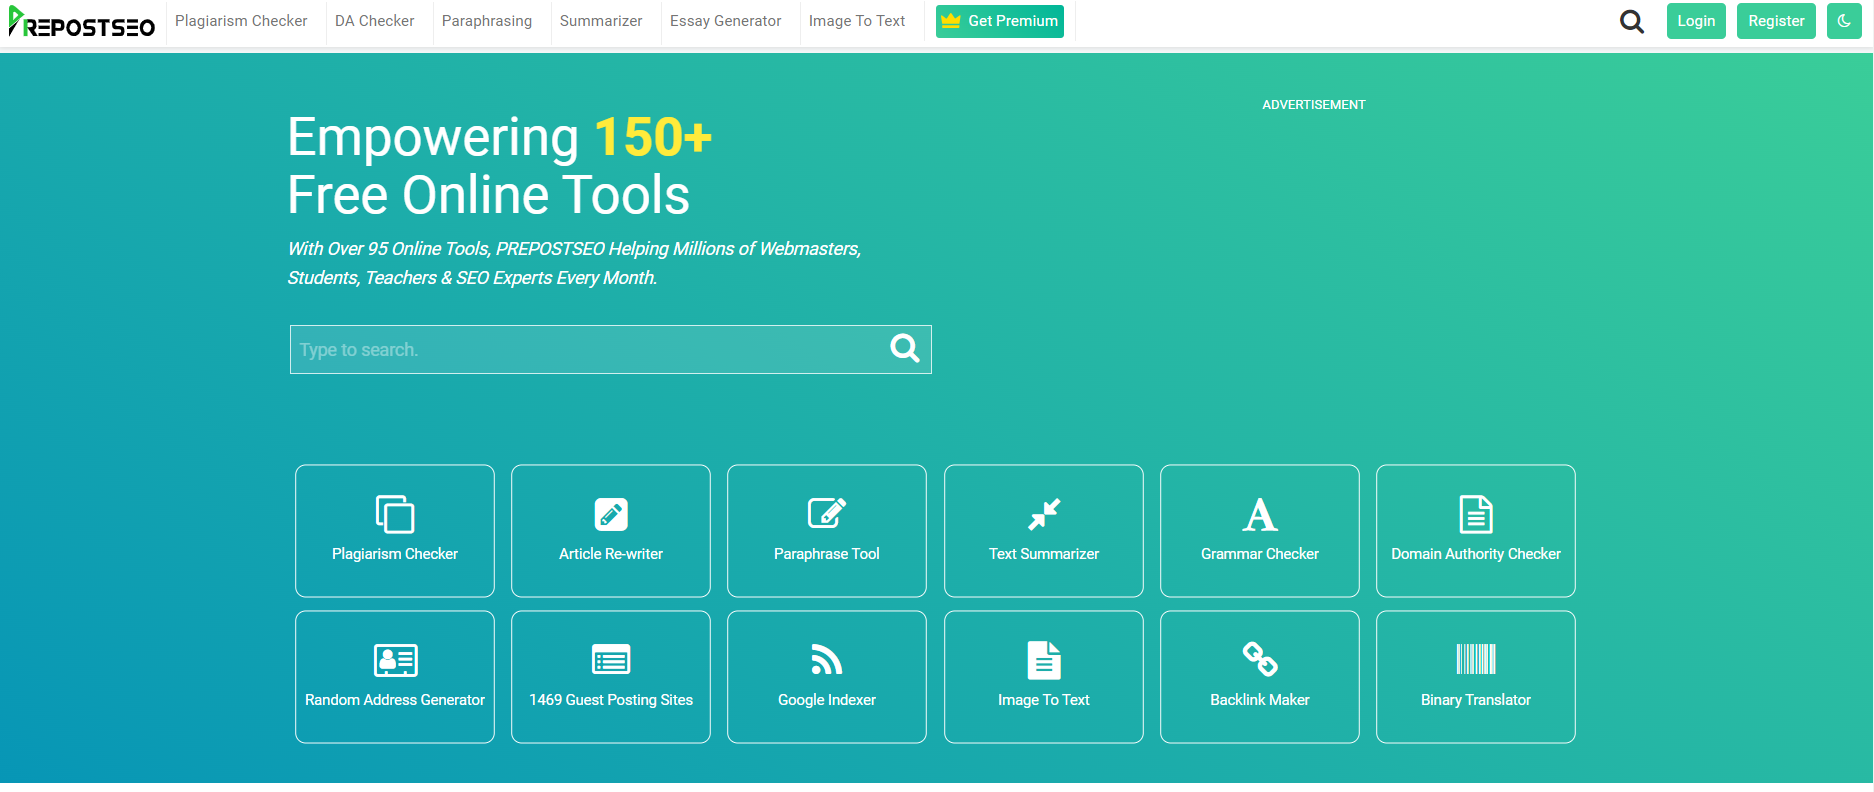The image size is (1874, 792).
Task: Submit search with hero magnifier icon
Action: pyautogui.click(x=905, y=348)
